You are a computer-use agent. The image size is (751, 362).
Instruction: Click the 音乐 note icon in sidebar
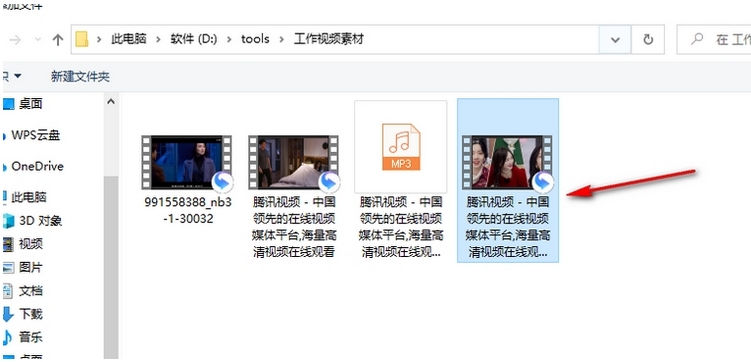[8, 337]
